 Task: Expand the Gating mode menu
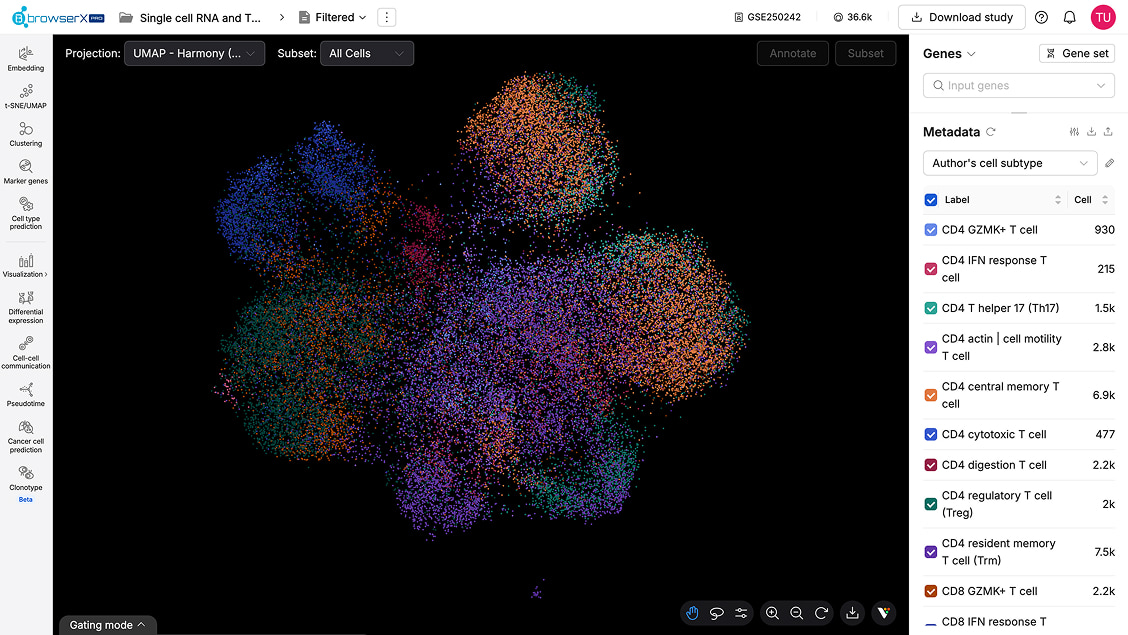tap(107, 624)
